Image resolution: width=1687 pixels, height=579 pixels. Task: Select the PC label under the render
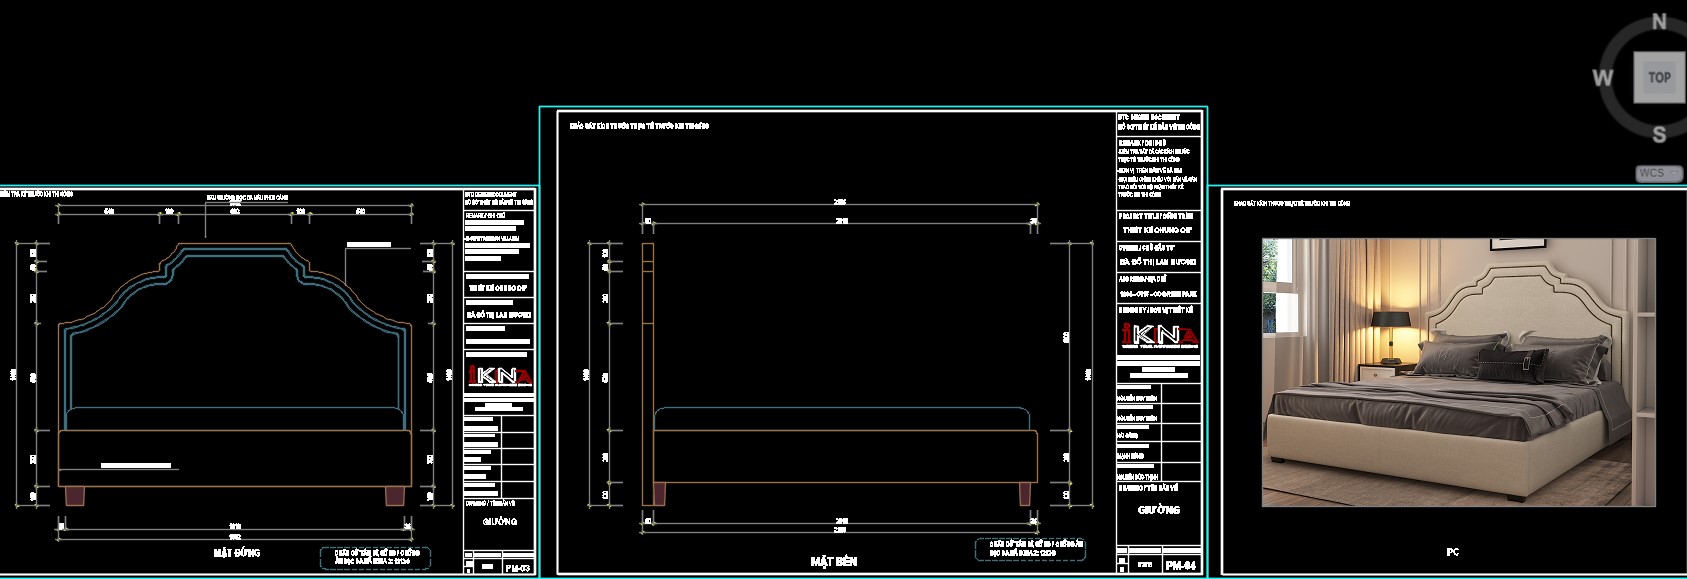1453,552
